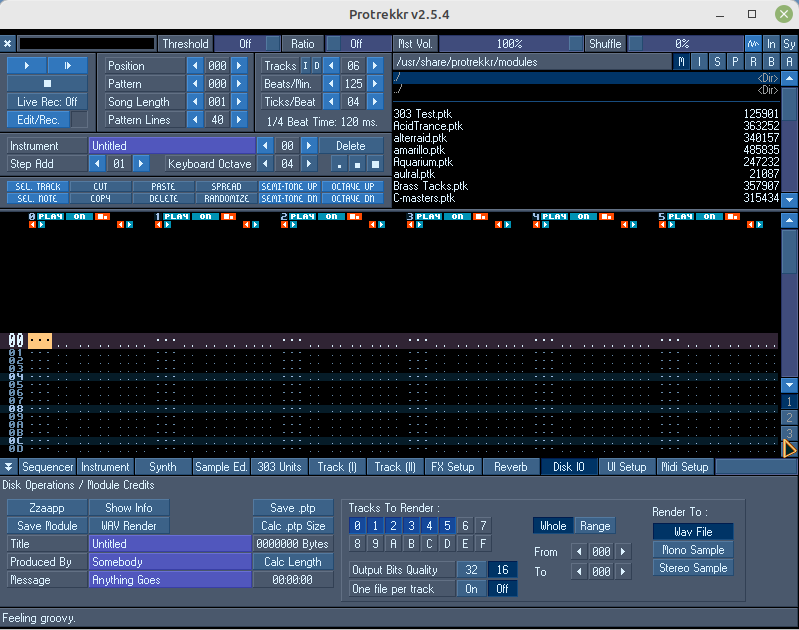
Task: Select the B file filter icon
Action: (771, 62)
